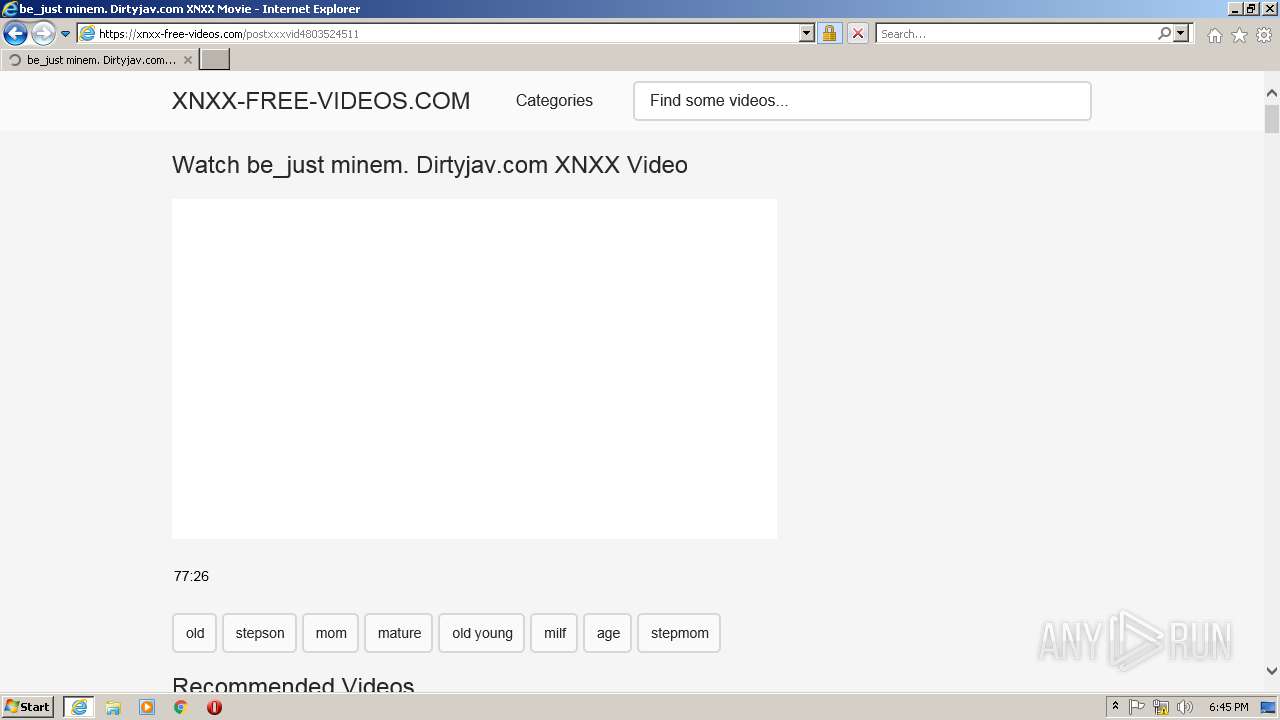
Task: Stop page loading with the X button
Action: (858, 33)
